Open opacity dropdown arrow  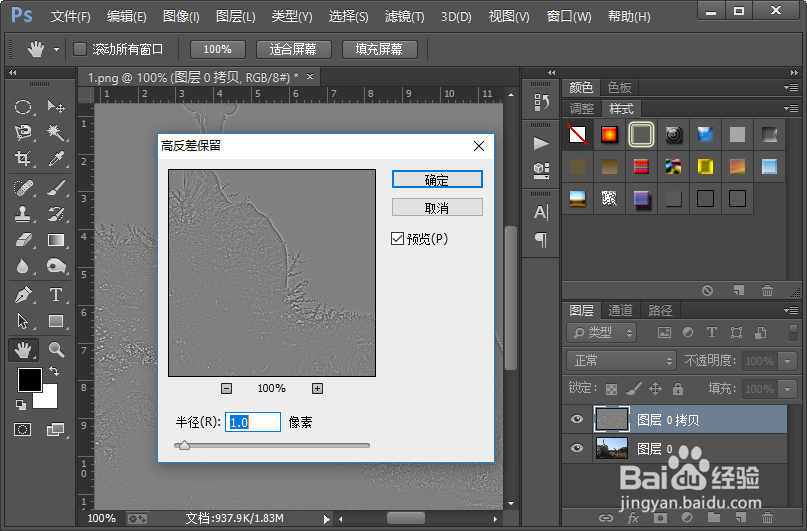tap(787, 361)
